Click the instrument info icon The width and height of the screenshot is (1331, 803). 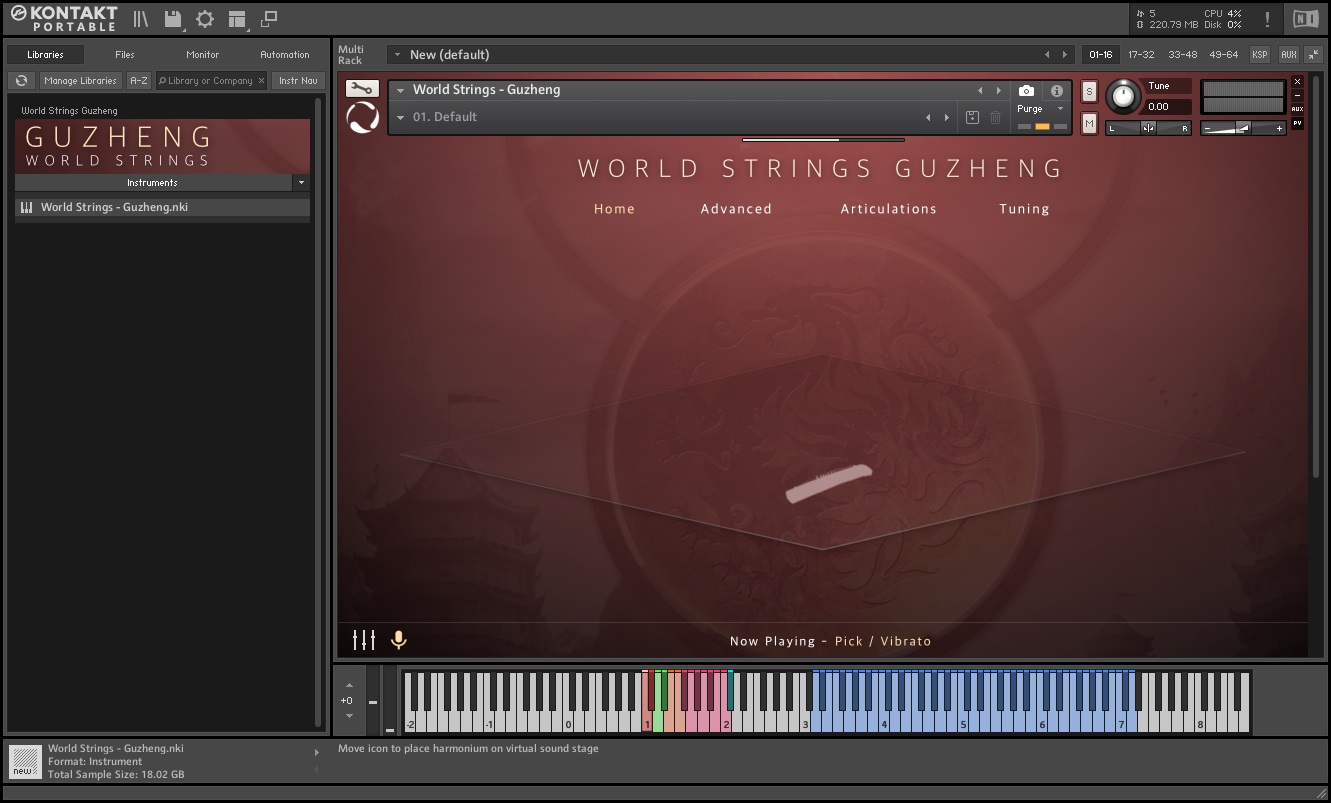tap(1057, 90)
